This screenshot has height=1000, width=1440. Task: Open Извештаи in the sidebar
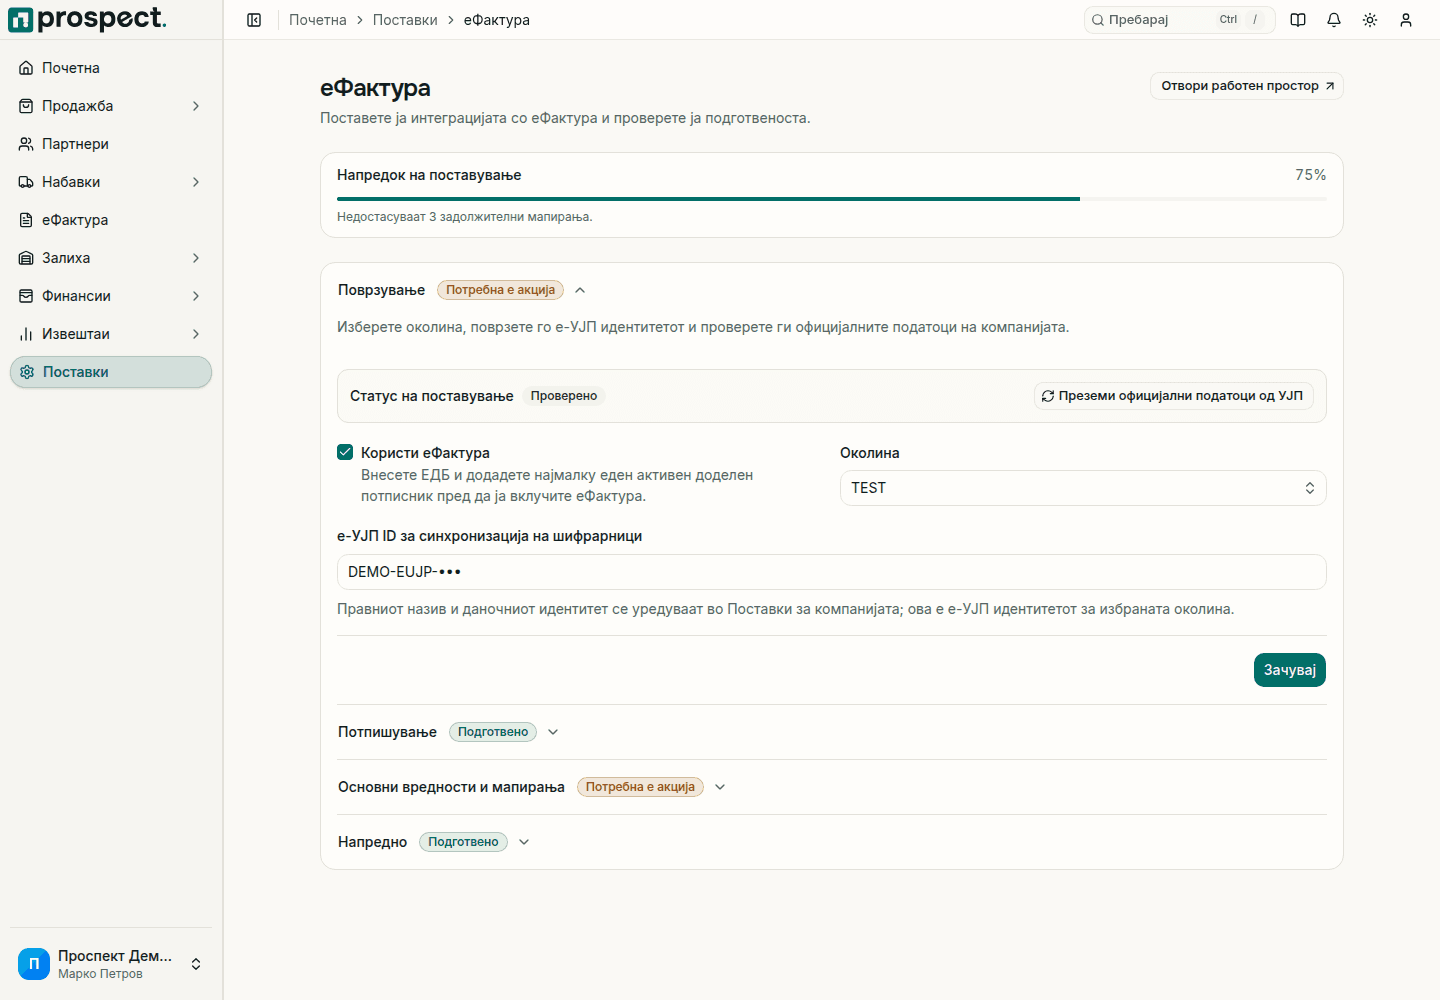(111, 334)
